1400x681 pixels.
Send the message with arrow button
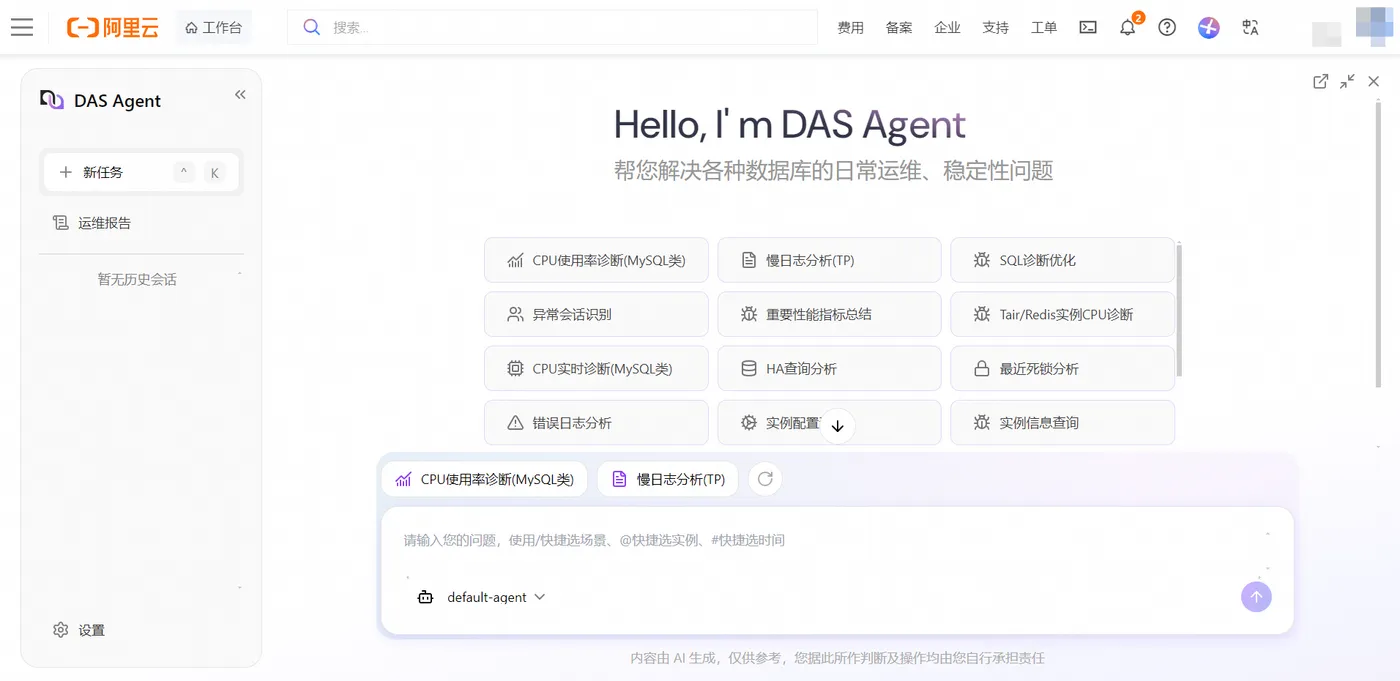1256,597
